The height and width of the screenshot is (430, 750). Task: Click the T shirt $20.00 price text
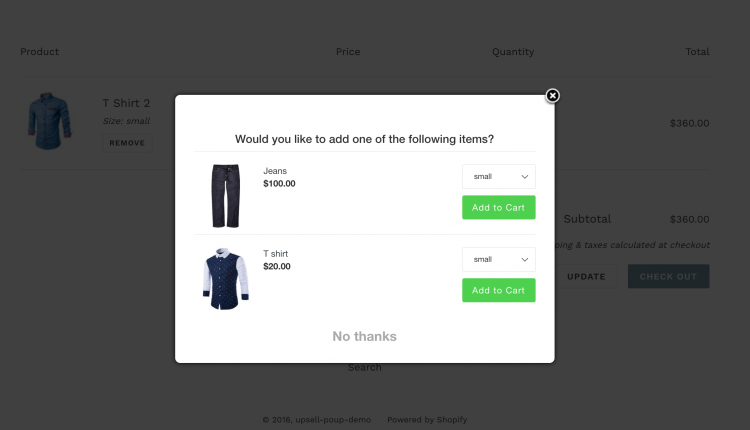(x=277, y=267)
